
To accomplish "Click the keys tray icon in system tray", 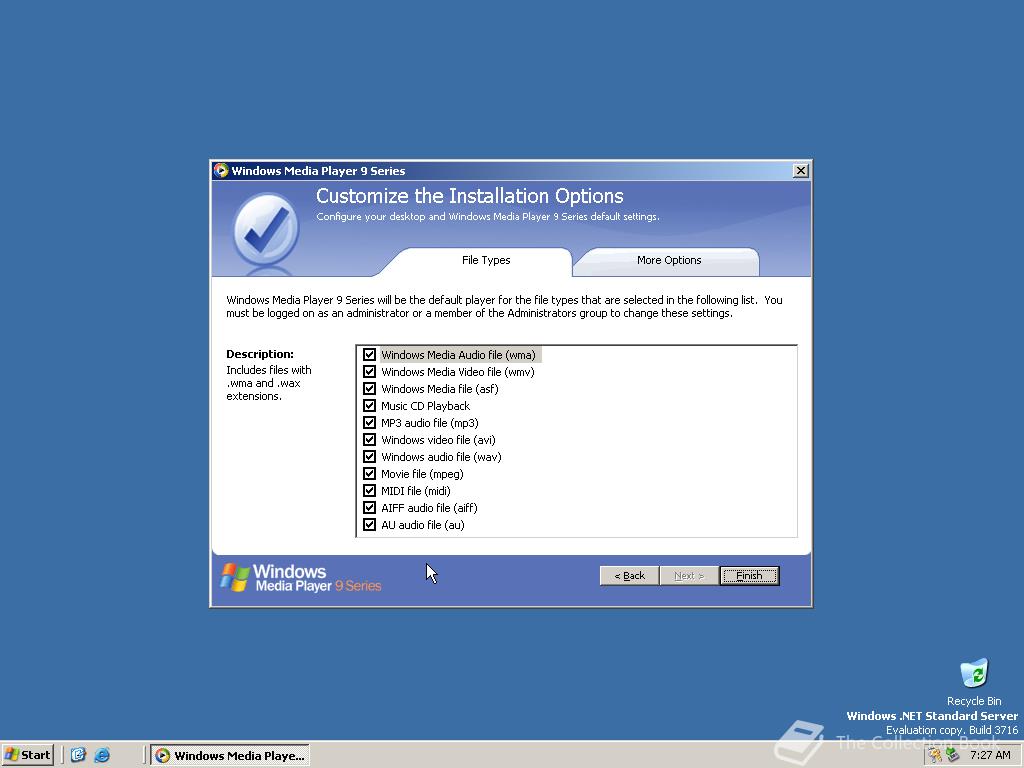I will coord(936,755).
